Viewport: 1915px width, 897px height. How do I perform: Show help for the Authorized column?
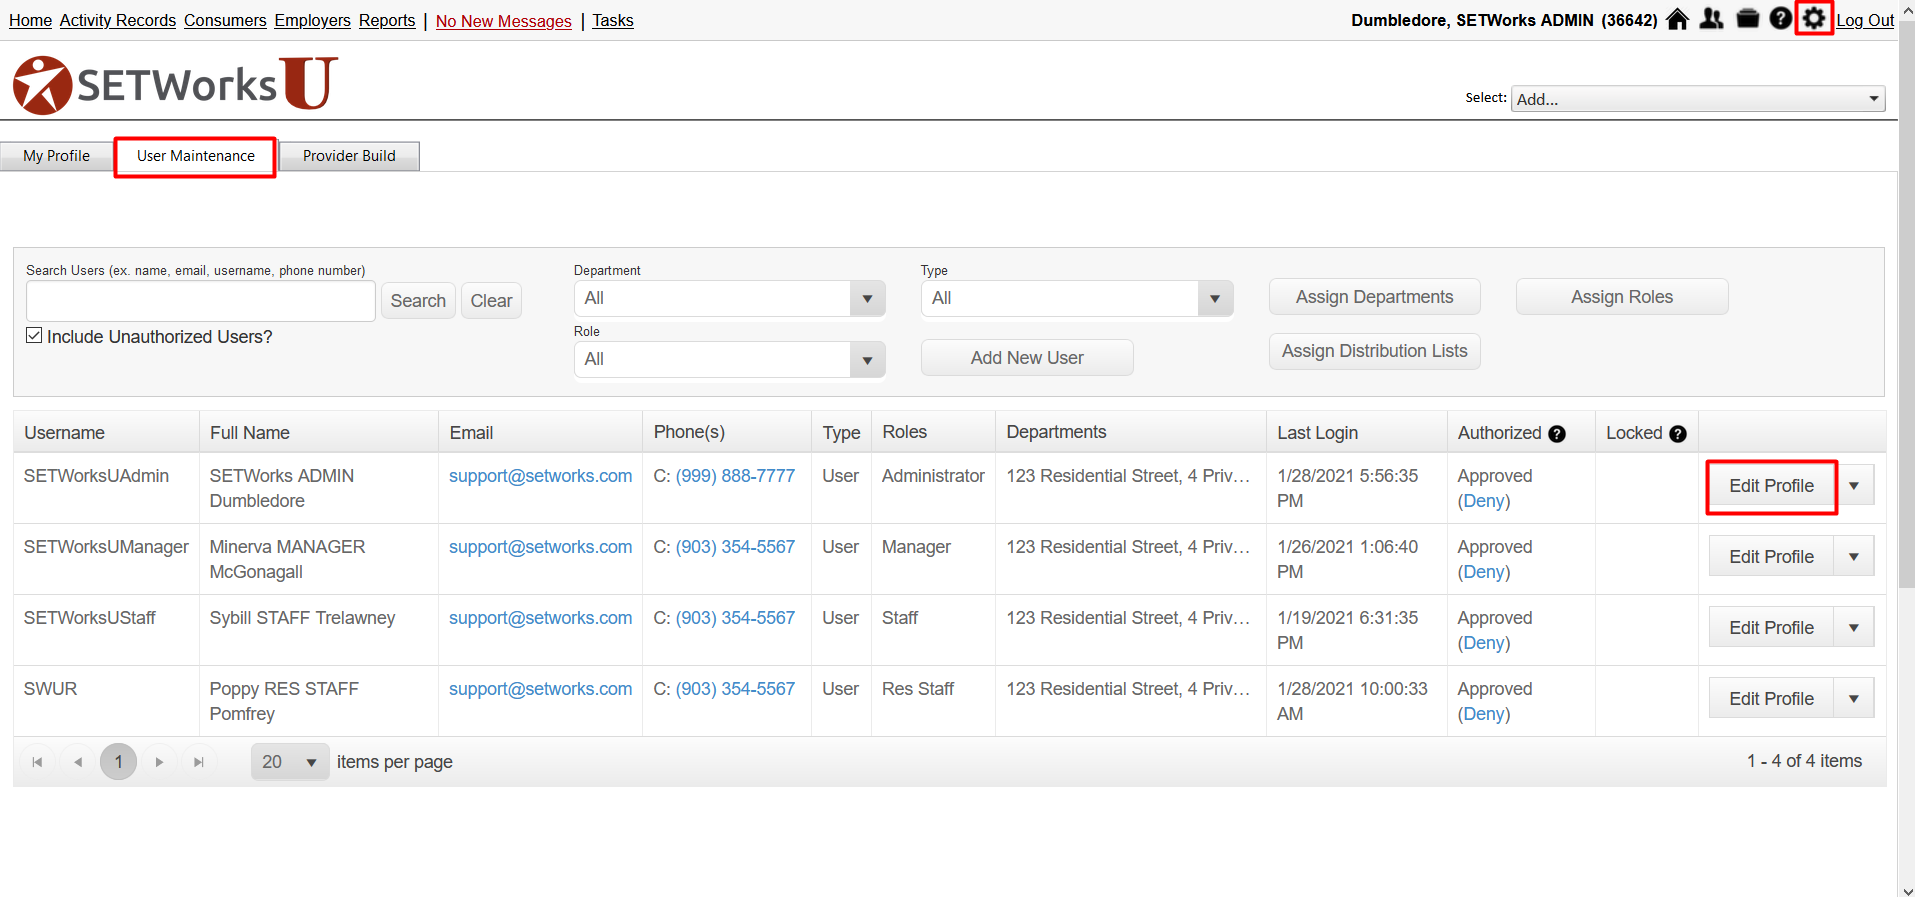[x=1557, y=434]
